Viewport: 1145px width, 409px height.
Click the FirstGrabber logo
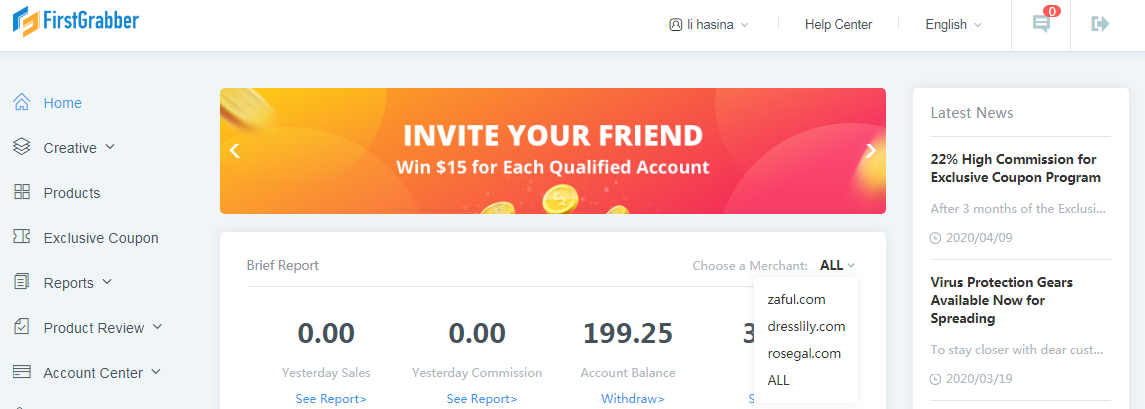(75, 21)
